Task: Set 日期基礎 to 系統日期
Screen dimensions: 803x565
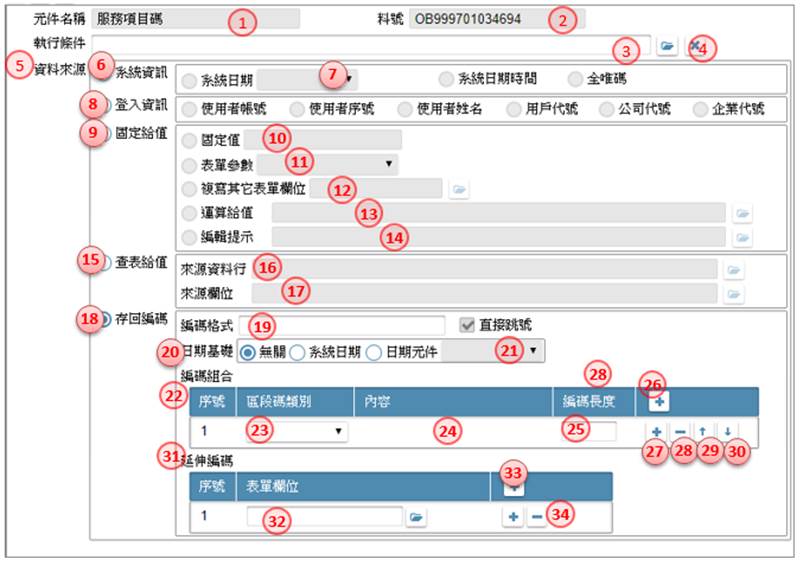Action: point(298,352)
